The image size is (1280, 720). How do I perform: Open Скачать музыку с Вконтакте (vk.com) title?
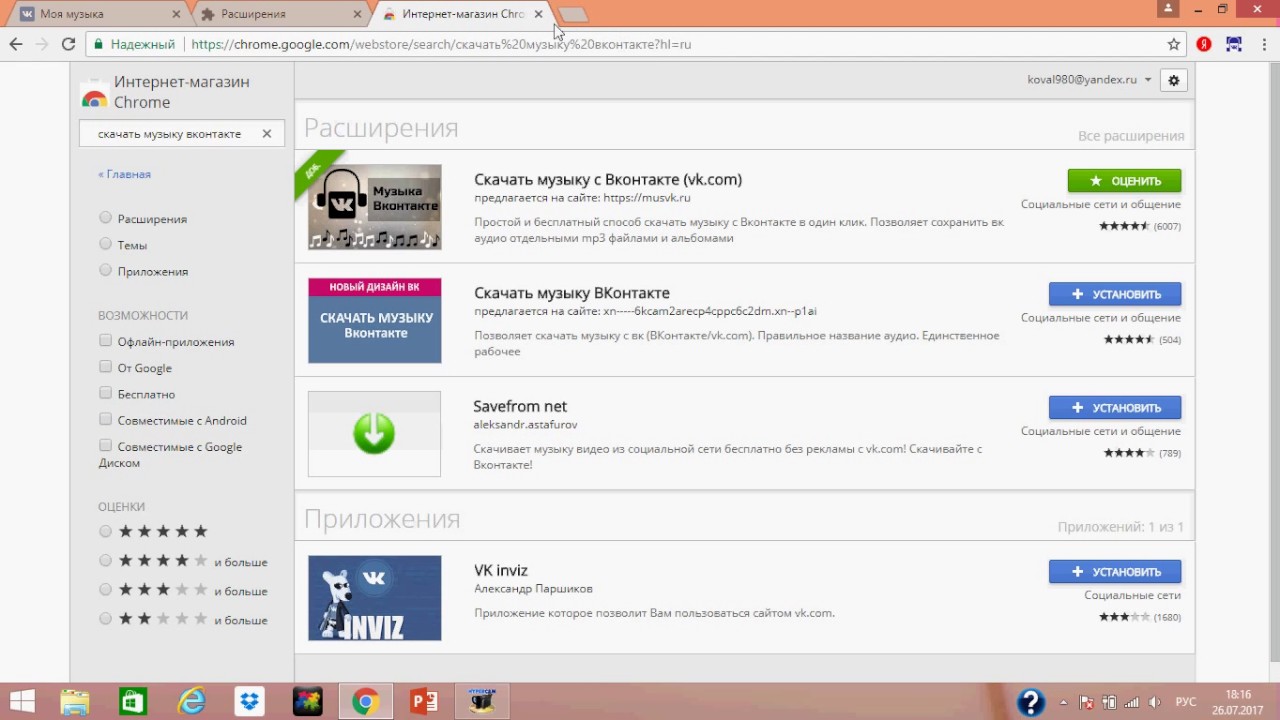click(608, 180)
